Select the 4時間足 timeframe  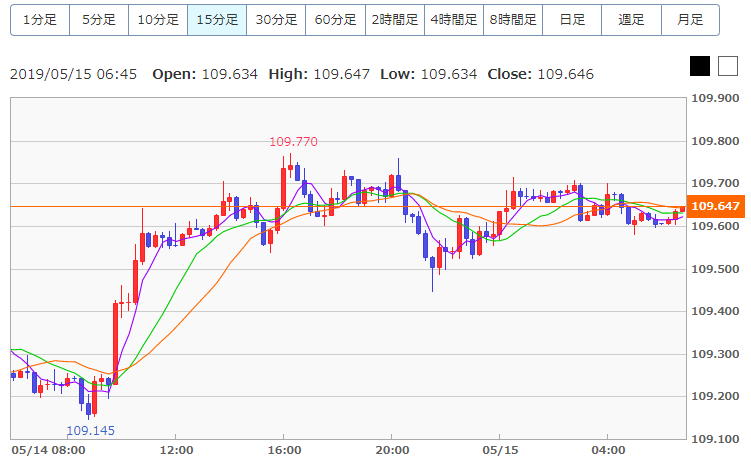coord(454,20)
